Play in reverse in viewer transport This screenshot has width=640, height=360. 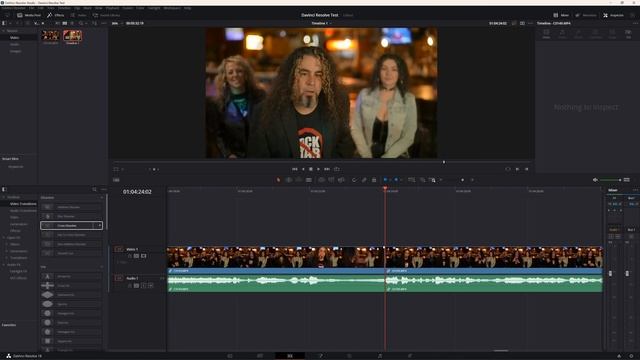[303, 169]
